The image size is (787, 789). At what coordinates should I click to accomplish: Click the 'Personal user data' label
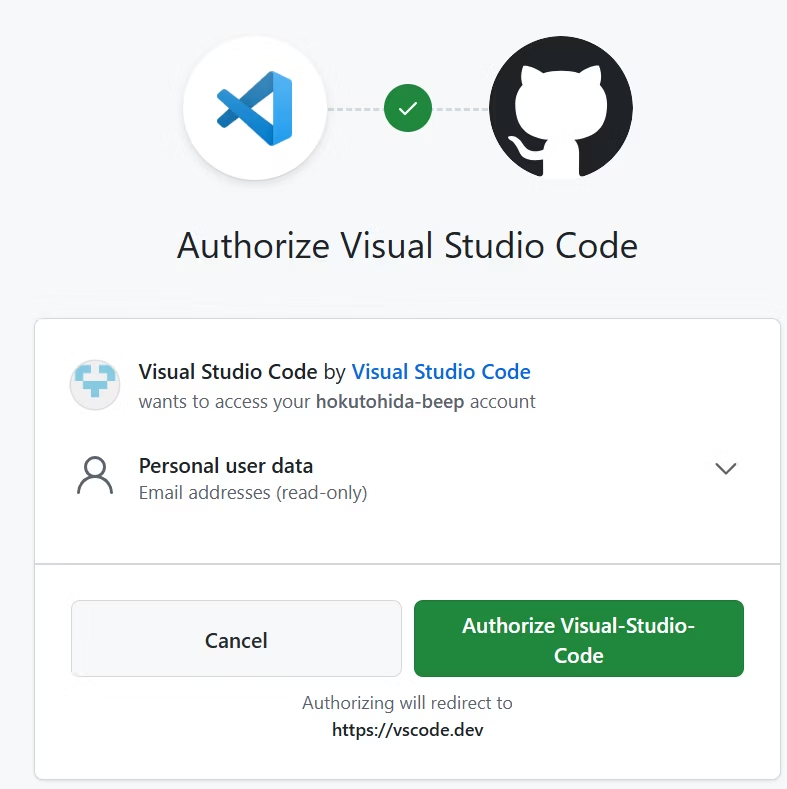click(x=226, y=466)
